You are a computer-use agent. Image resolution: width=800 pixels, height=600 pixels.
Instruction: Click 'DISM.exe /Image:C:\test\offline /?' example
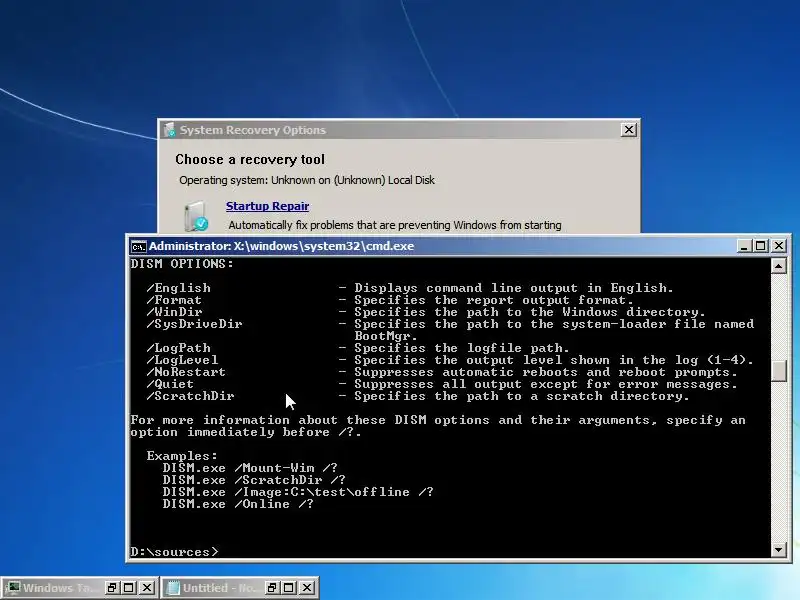tap(298, 492)
